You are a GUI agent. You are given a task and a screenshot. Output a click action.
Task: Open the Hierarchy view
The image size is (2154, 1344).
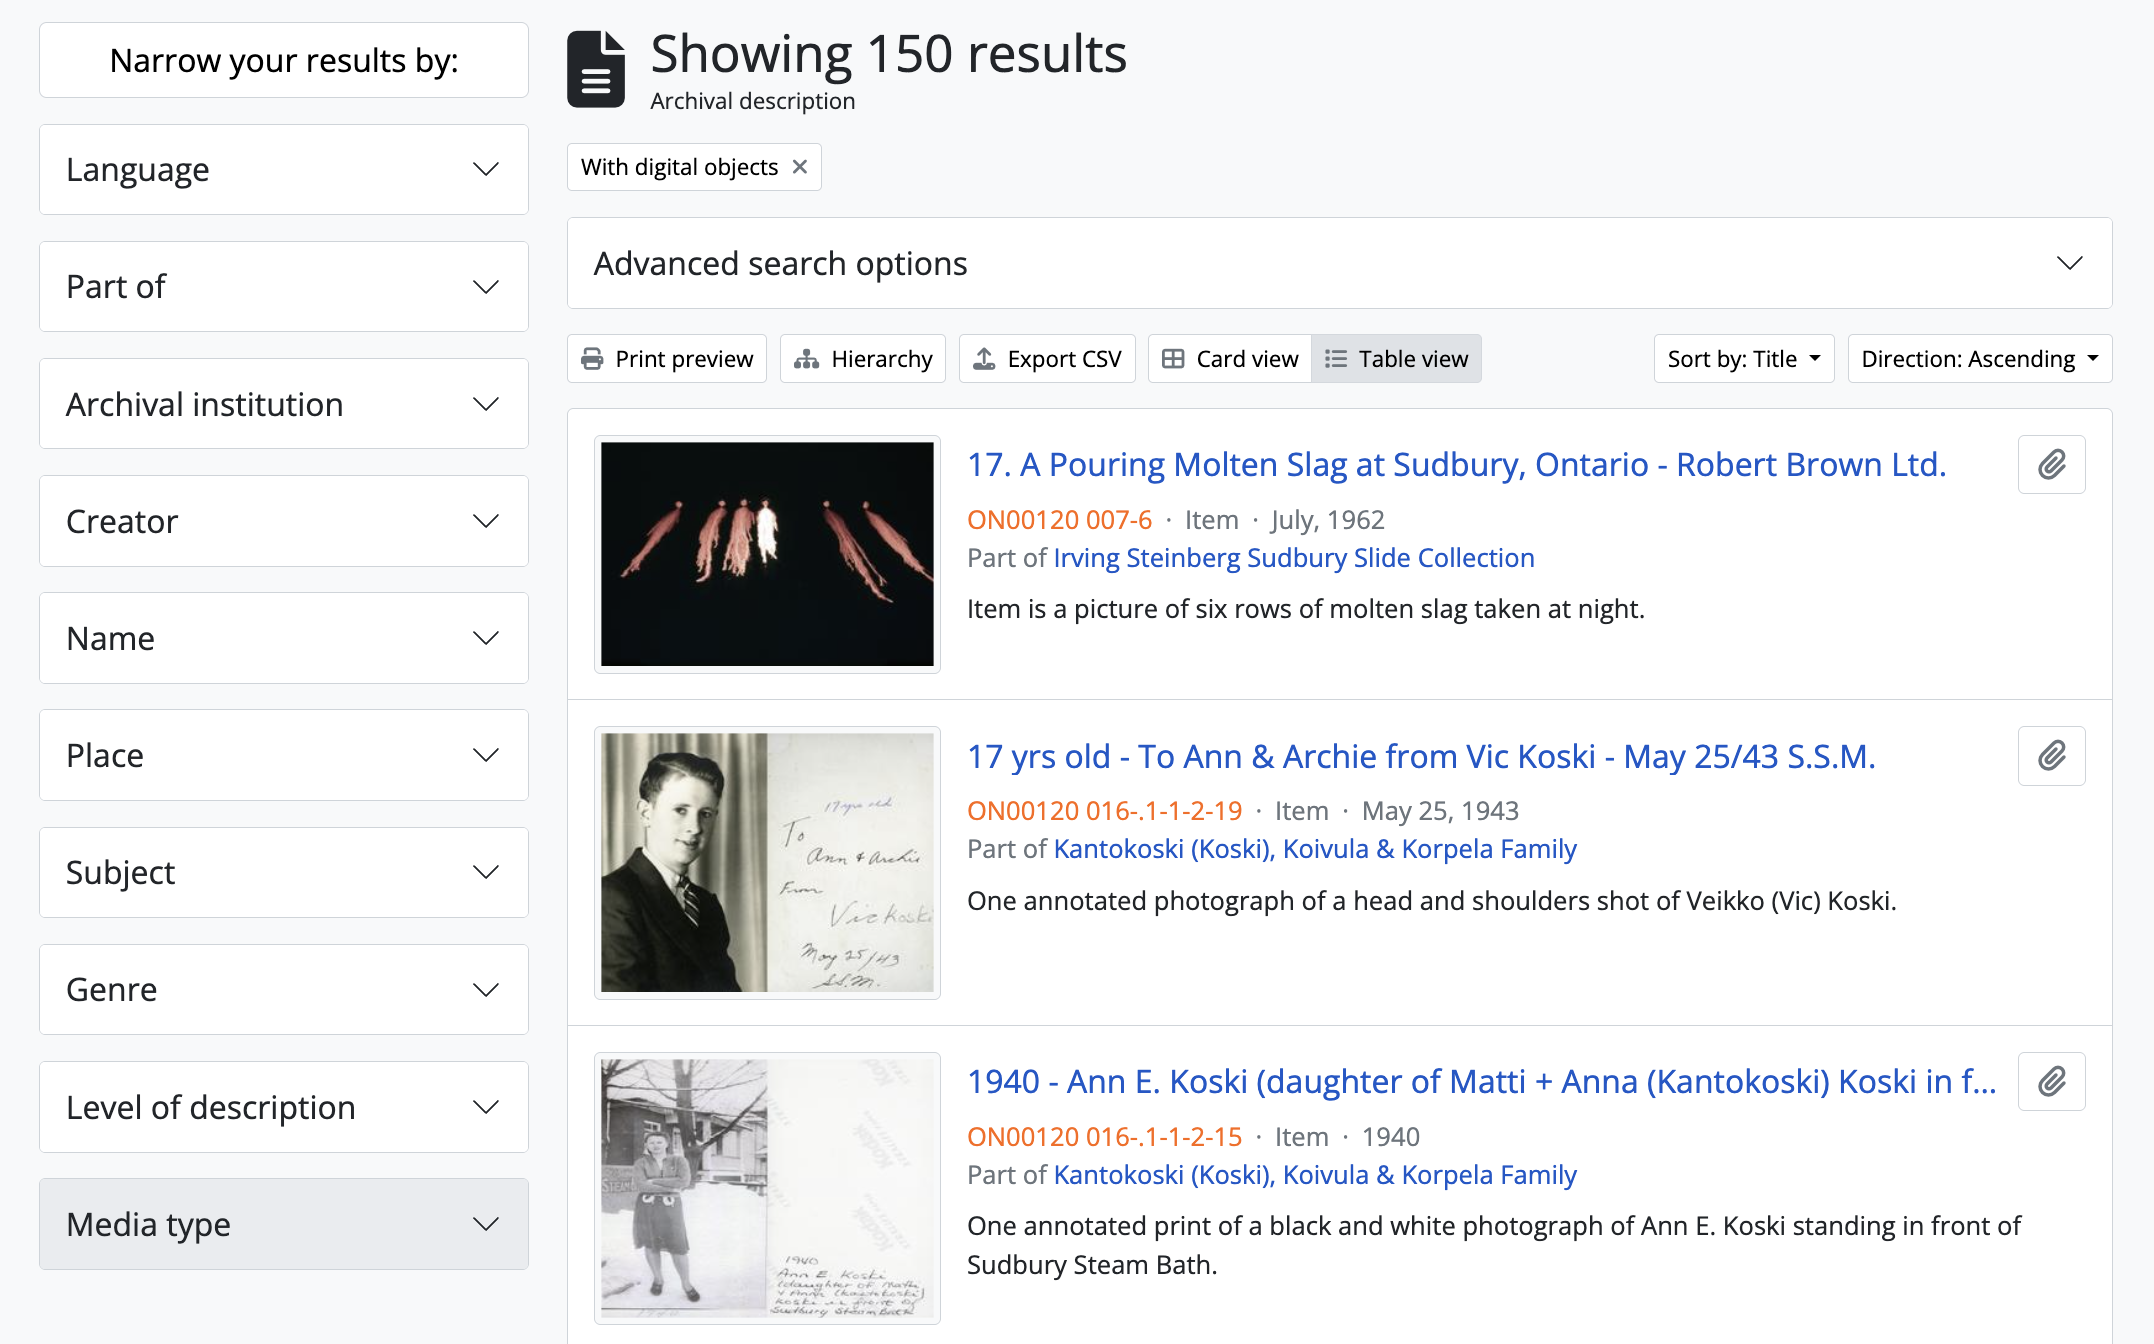click(862, 359)
